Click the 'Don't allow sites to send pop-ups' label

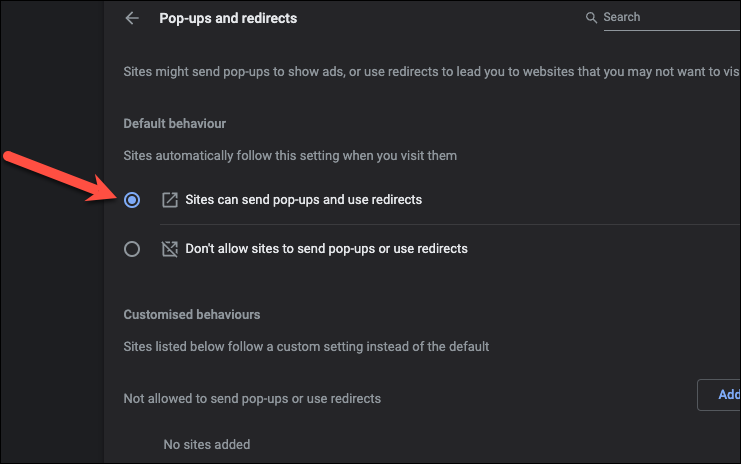(x=327, y=249)
